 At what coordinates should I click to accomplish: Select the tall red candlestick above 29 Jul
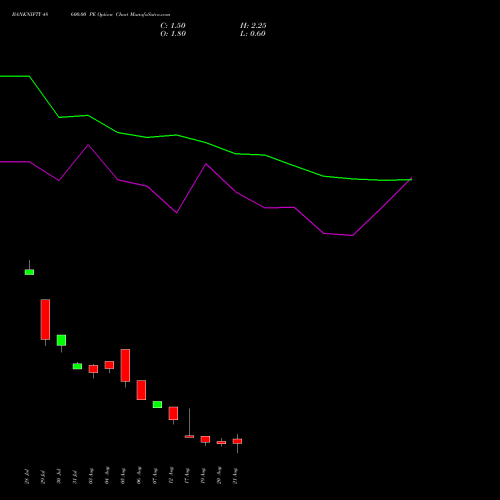tap(45, 319)
